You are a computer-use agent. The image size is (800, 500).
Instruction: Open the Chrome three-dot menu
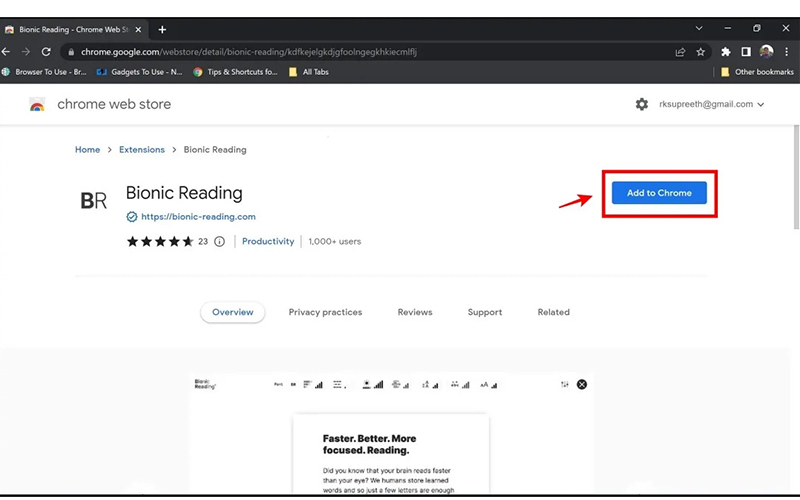pos(786,52)
